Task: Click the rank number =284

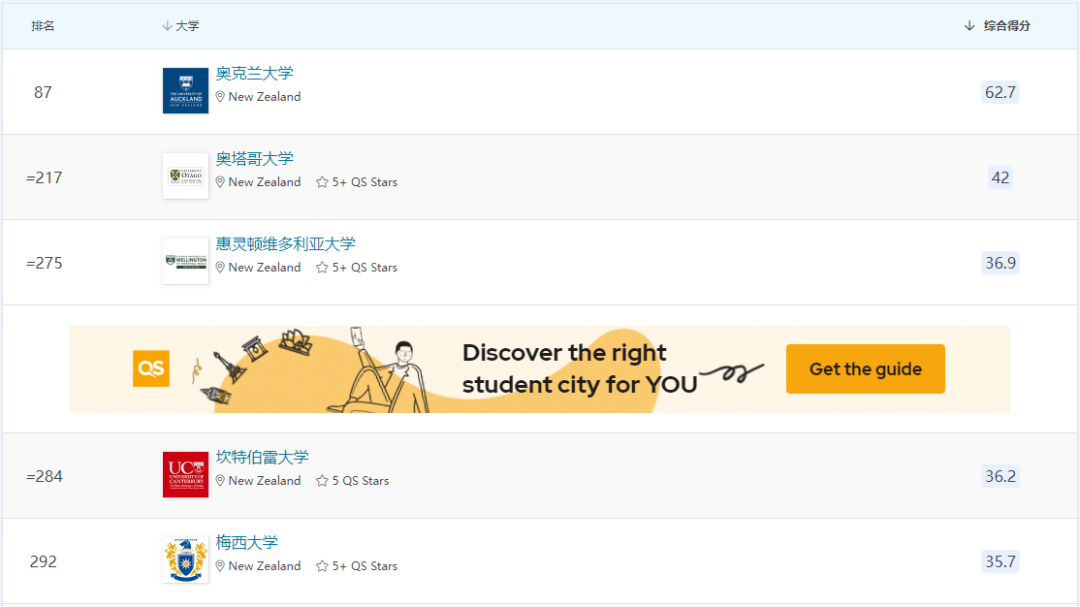Action: pyautogui.click(x=44, y=476)
